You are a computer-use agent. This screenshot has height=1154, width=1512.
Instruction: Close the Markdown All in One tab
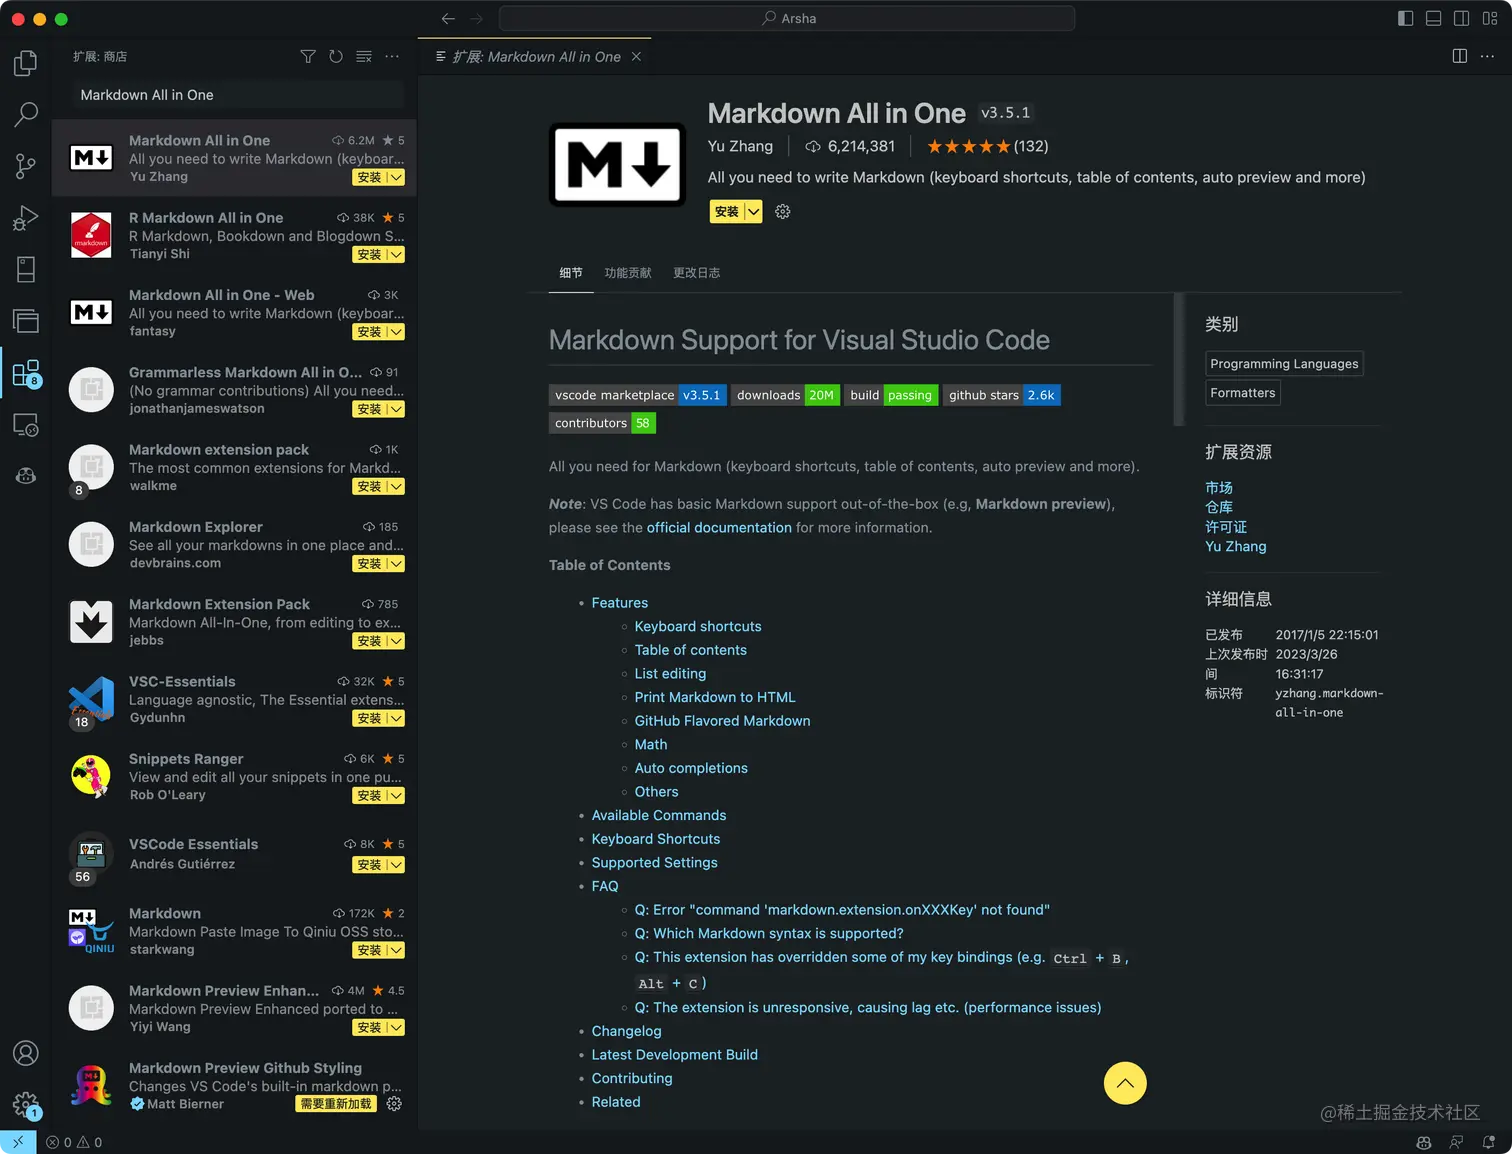[x=636, y=57]
